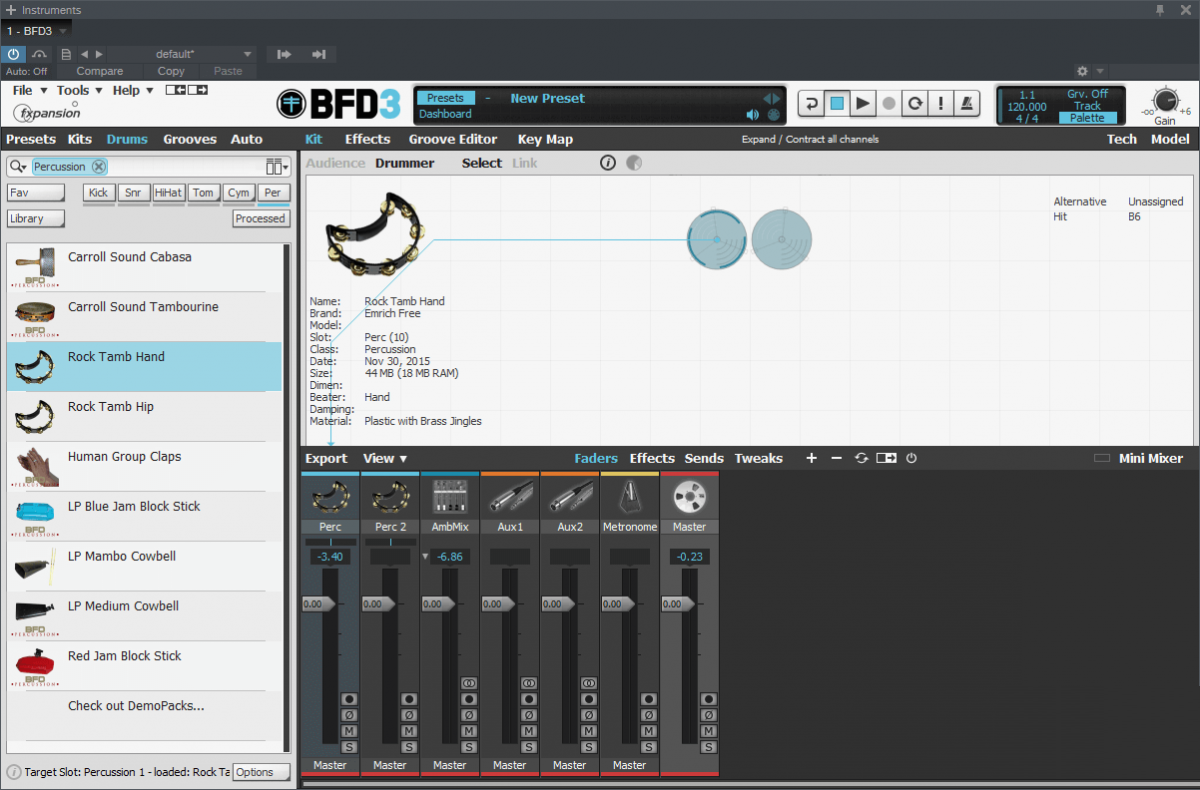Click the plugin gear settings icon

point(1082,71)
